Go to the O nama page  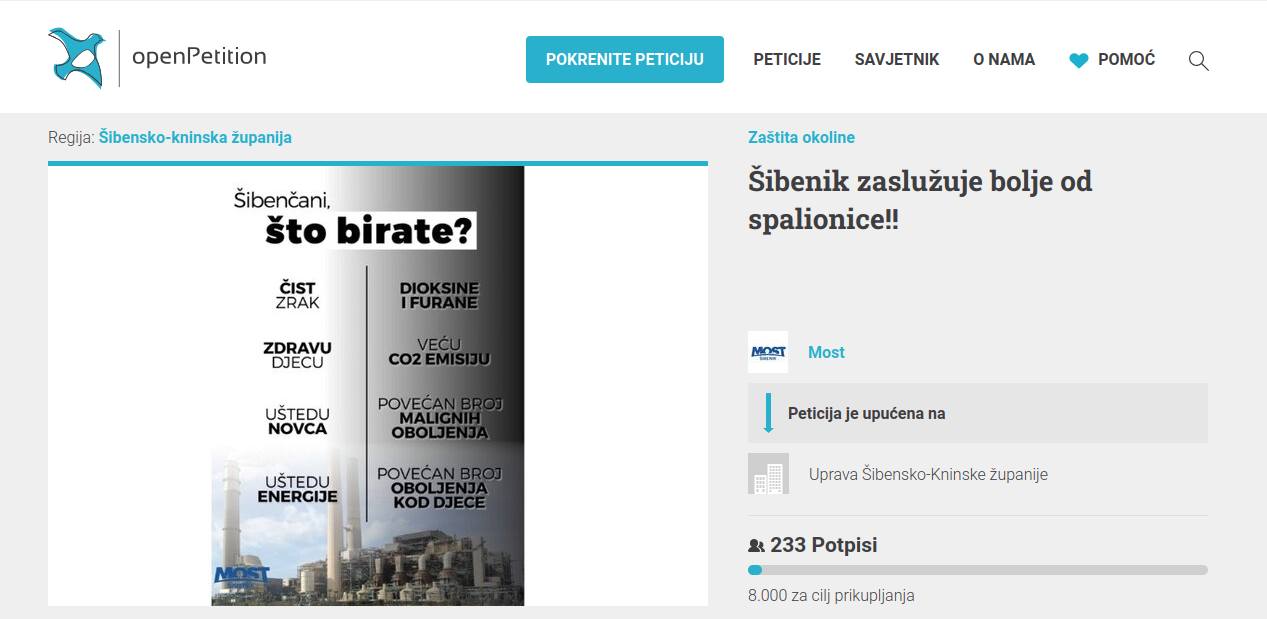coord(1004,60)
